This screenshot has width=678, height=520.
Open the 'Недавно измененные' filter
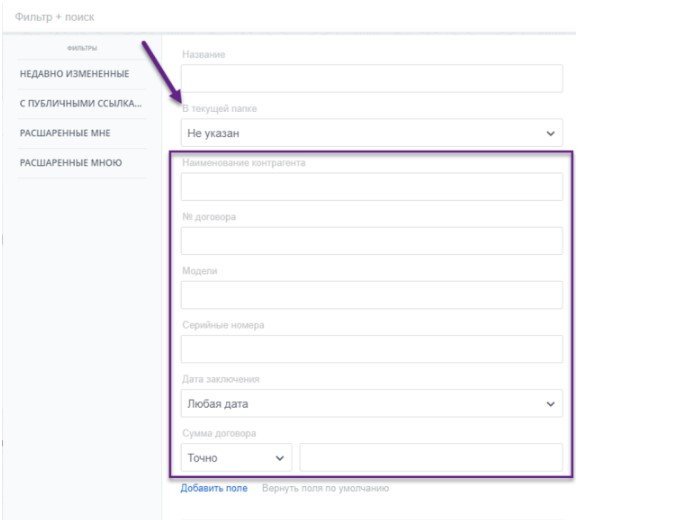tap(74, 74)
